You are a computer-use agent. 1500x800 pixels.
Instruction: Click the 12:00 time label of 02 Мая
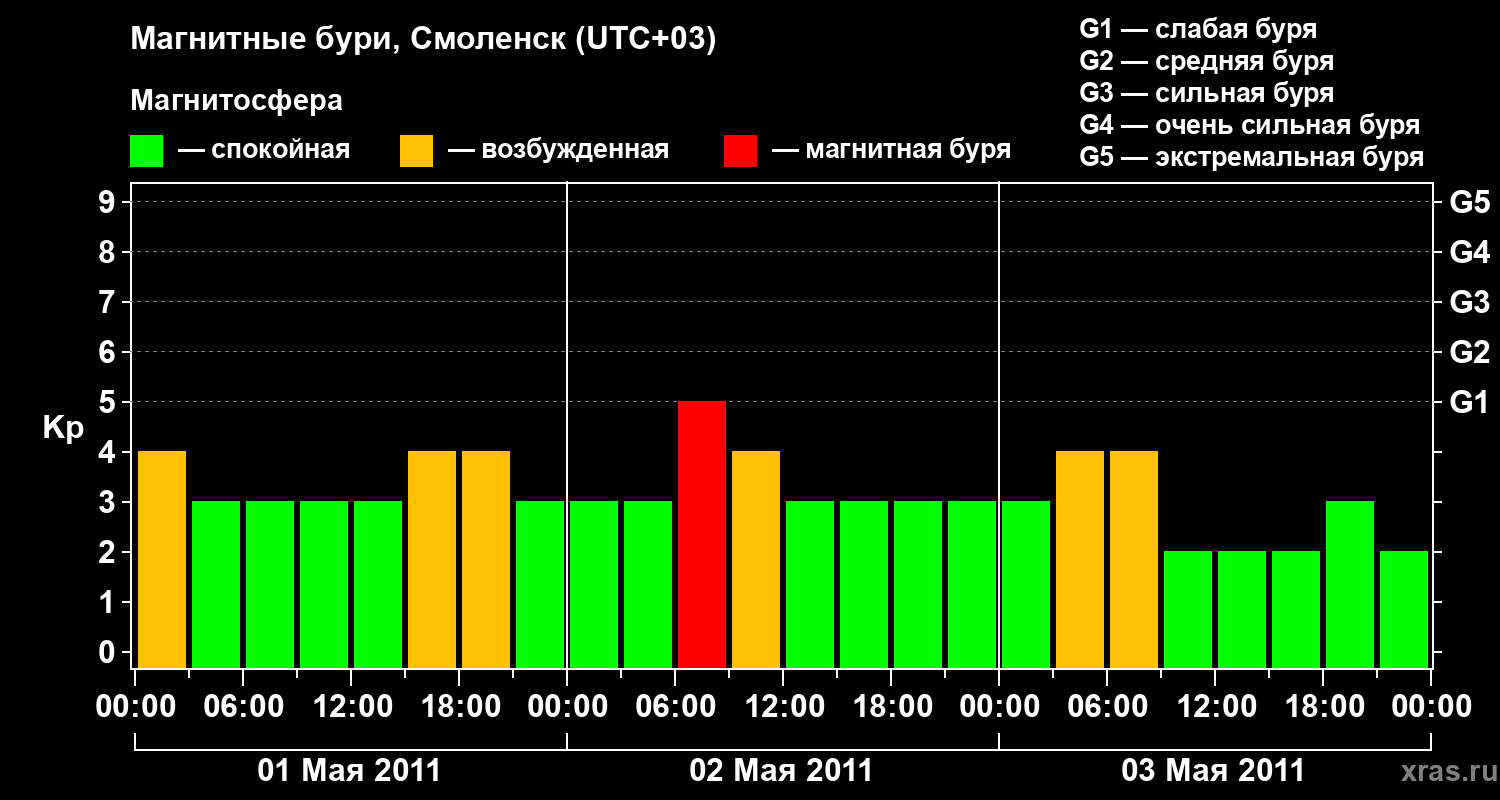(x=783, y=706)
